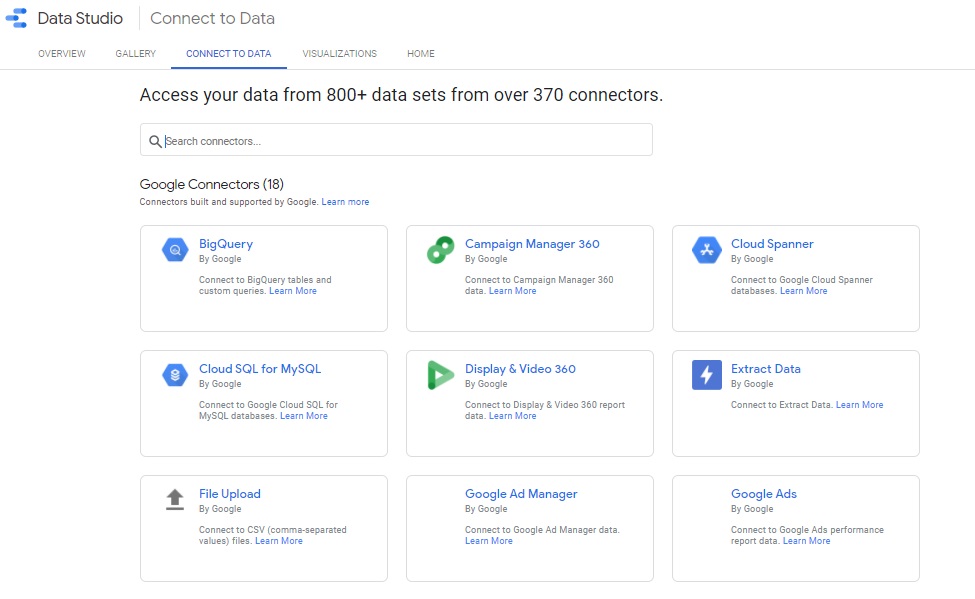This screenshot has width=975, height=599.
Task: Click Learn More on the Google Ads card
Action: click(x=806, y=540)
